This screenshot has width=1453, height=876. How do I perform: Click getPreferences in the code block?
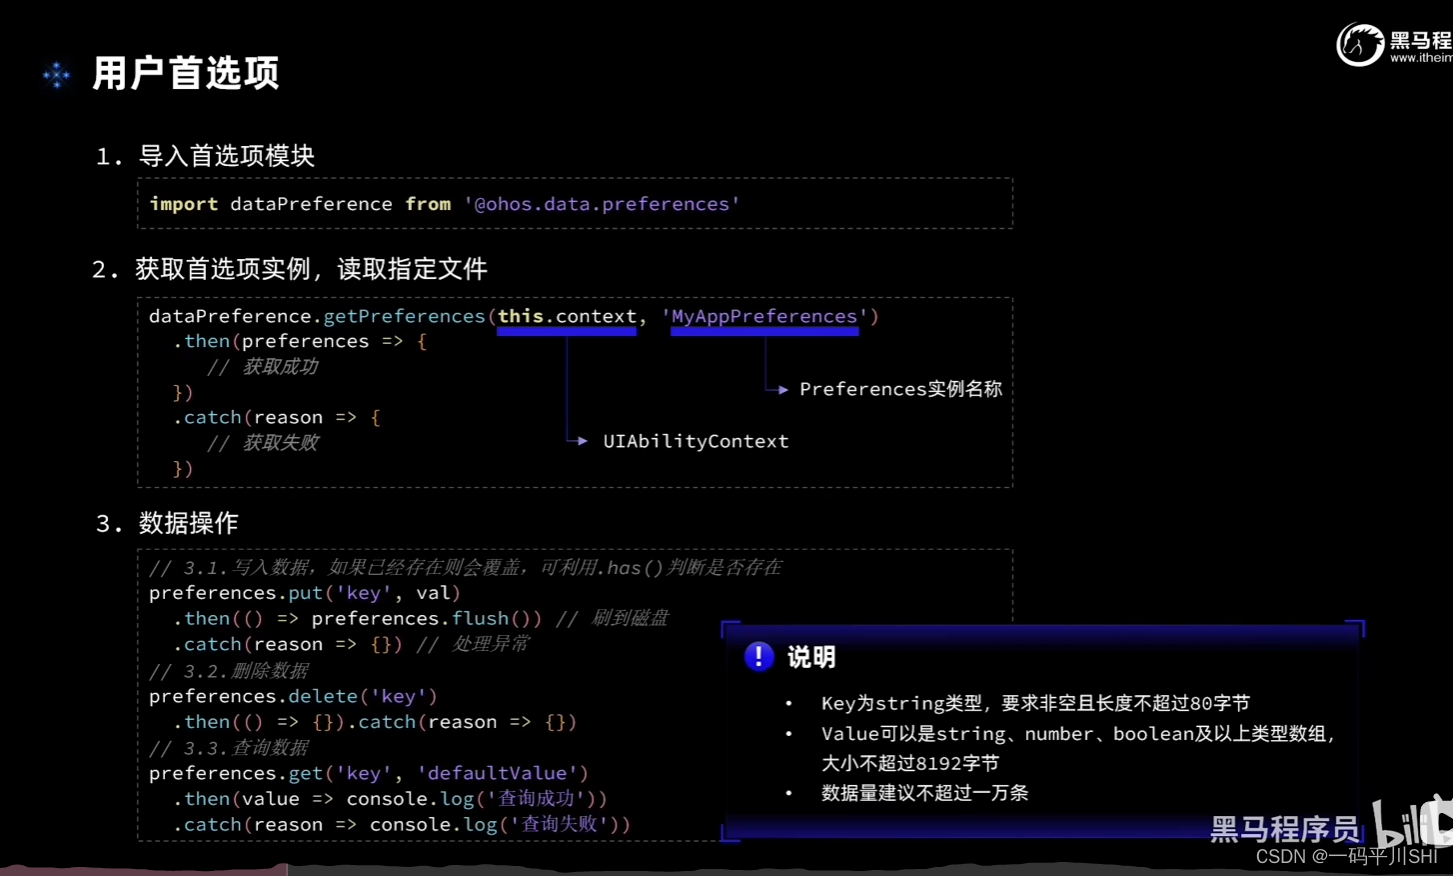404,316
